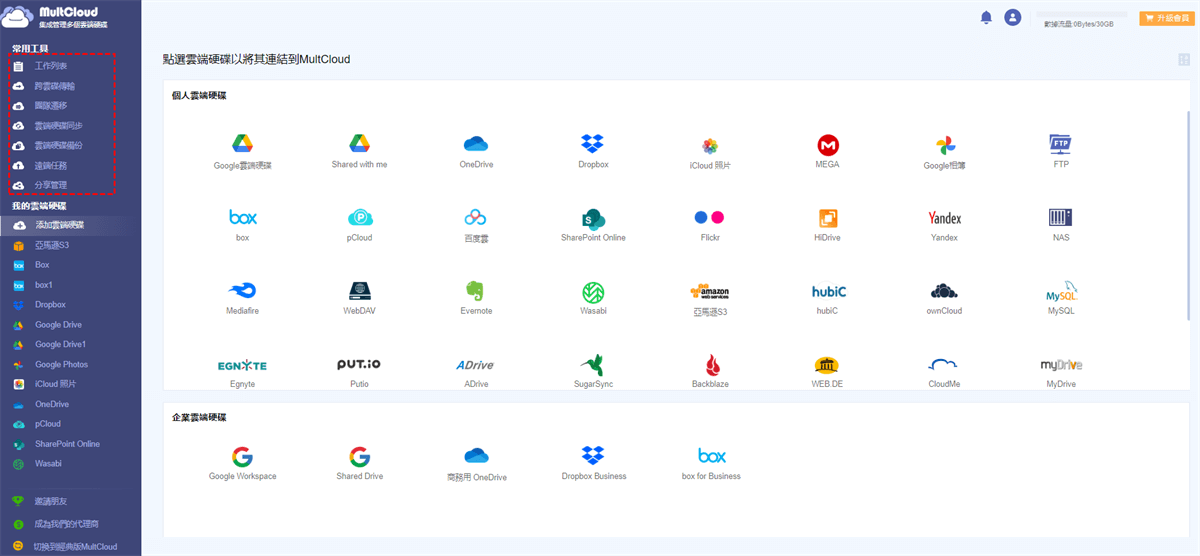
Task: Add Google Drive personal cloud
Action: pyautogui.click(x=242, y=151)
